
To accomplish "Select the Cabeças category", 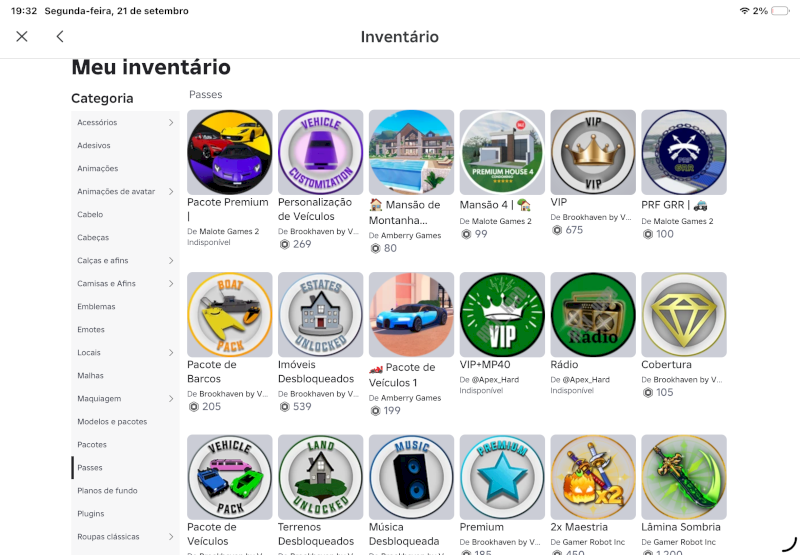I will pyautogui.click(x=93, y=238).
